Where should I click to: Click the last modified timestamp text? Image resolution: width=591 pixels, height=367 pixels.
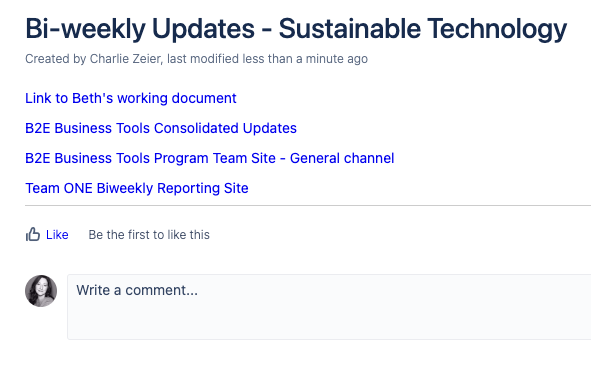coord(267,59)
